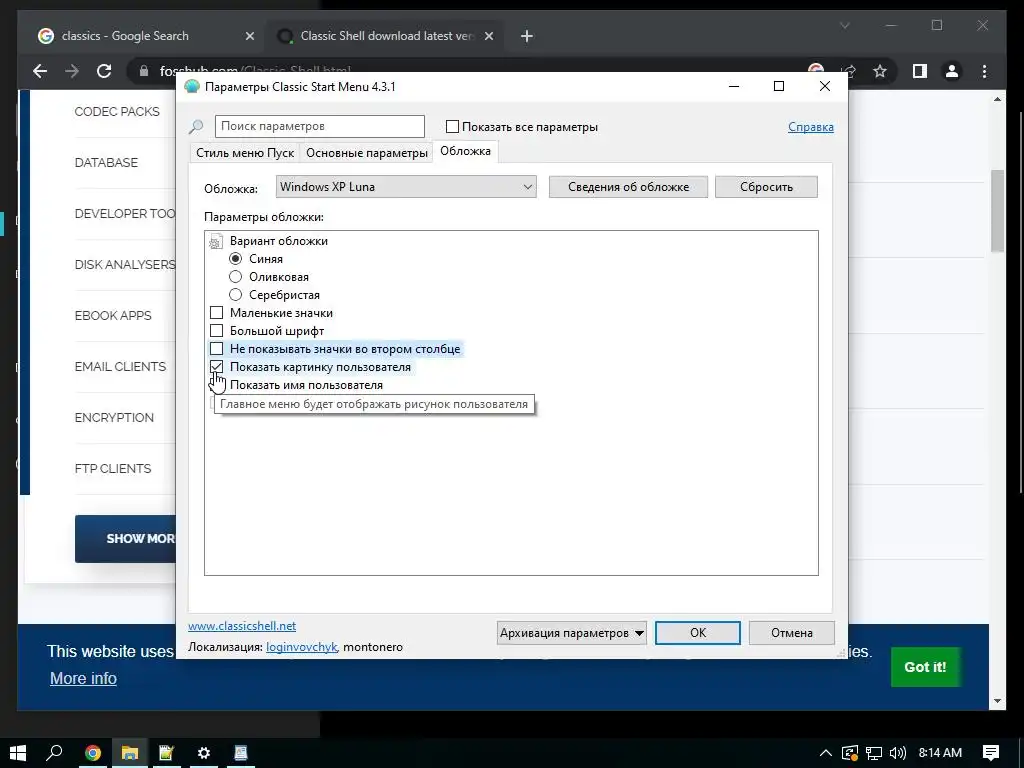Open Chrome tab search chevron

pyautogui.click(x=844, y=25)
